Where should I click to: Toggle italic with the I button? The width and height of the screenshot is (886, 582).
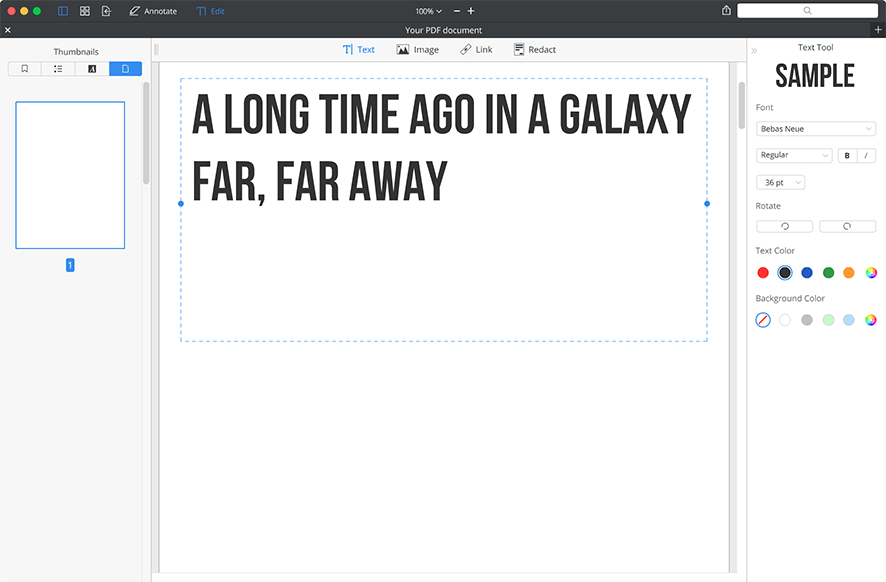coord(866,155)
